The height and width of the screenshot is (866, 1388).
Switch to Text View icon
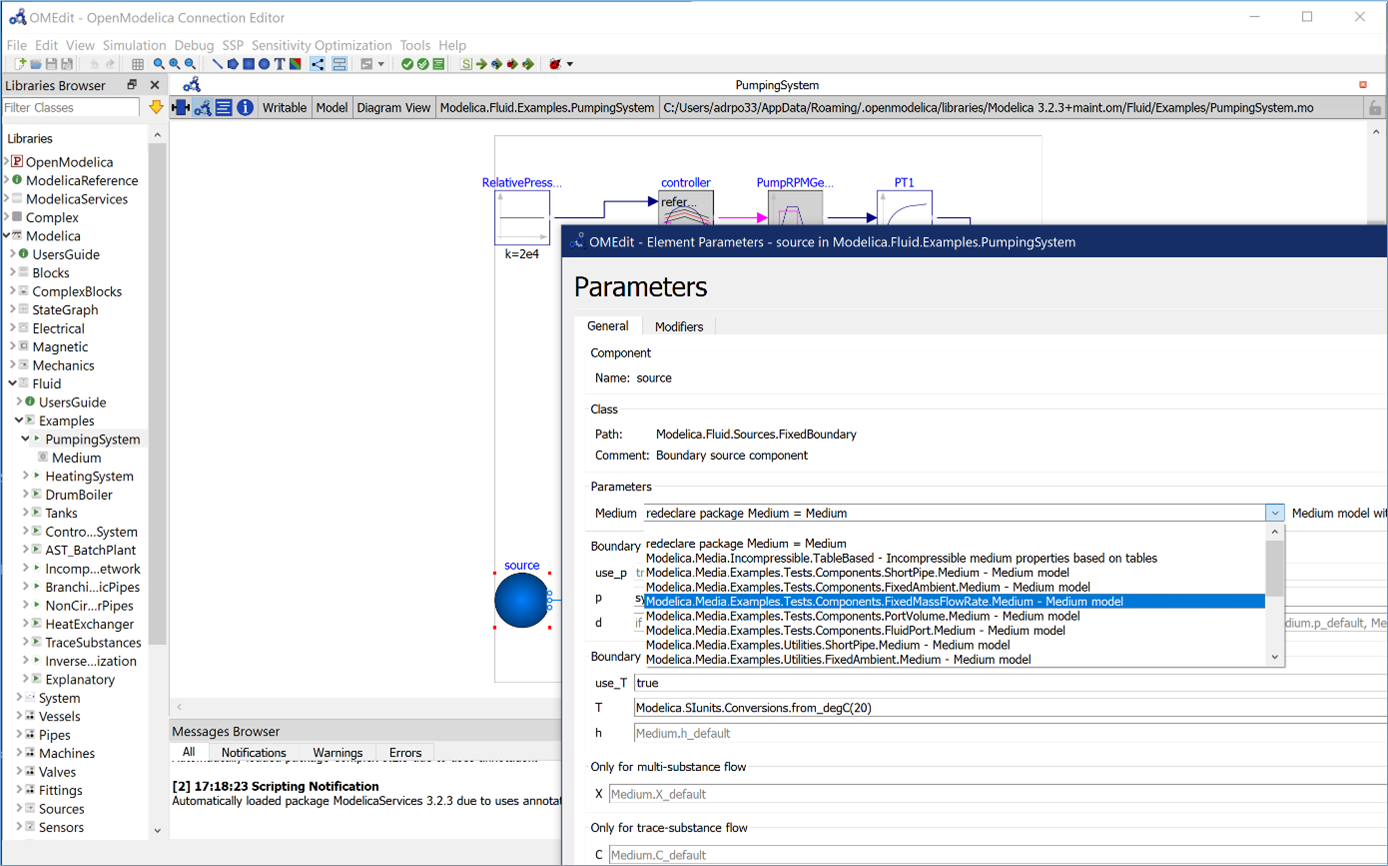point(224,107)
